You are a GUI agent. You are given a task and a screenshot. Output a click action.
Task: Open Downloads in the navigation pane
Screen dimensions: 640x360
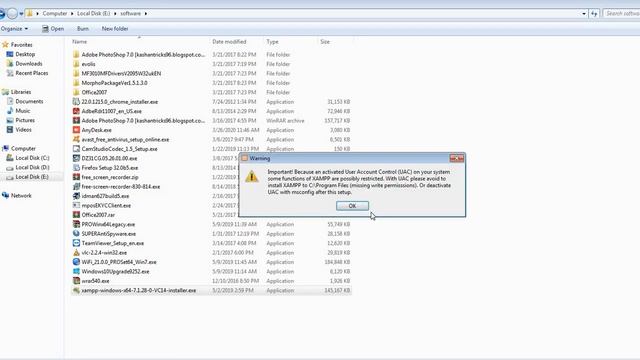[29, 64]
